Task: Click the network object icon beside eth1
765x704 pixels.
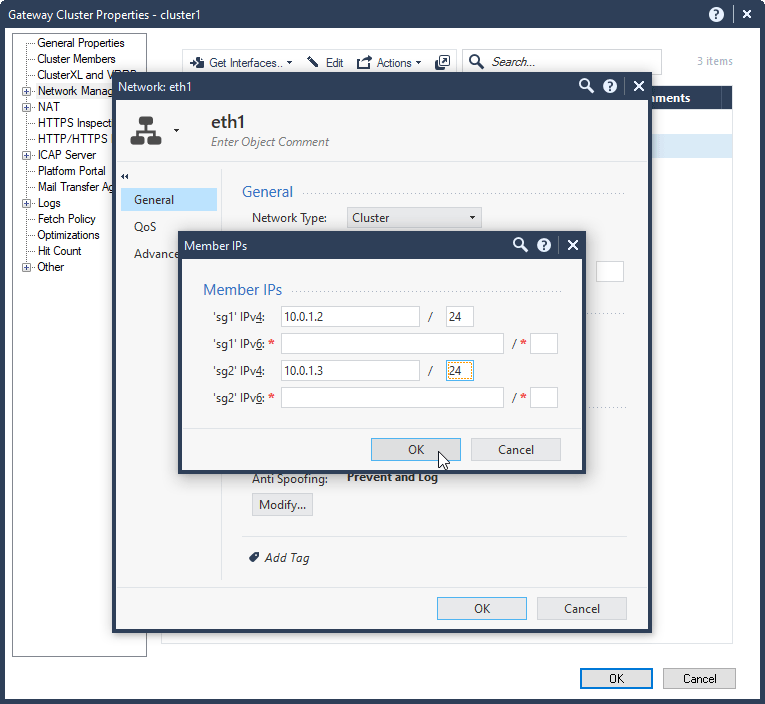Action: 145,131
